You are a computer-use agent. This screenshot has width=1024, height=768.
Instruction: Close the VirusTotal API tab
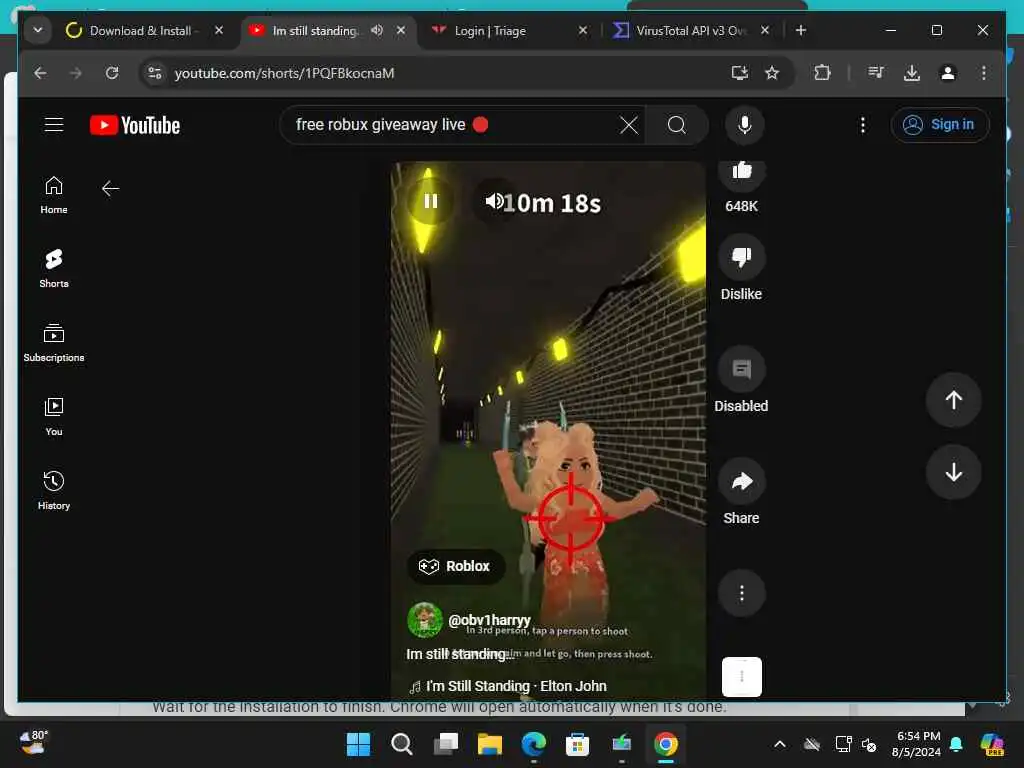click(x=765, y=31)
